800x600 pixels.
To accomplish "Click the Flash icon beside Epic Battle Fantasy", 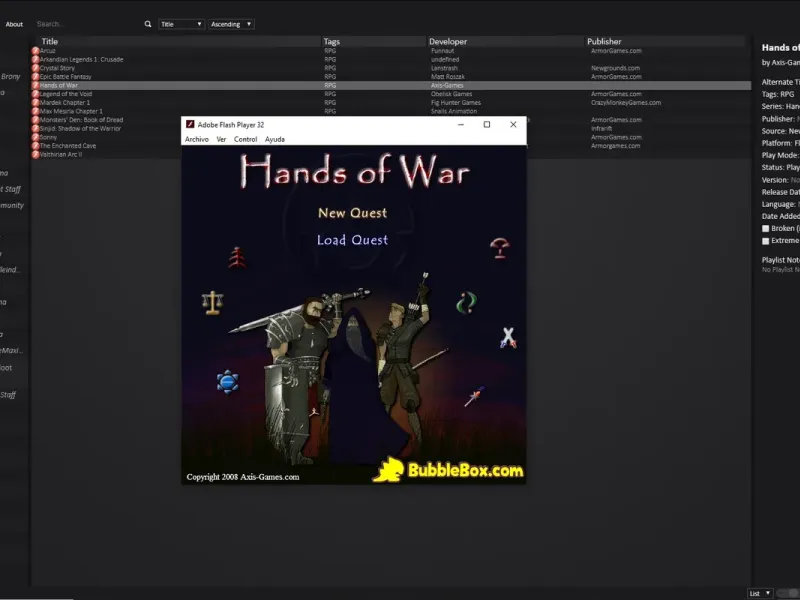I will pyautogui.click(x=35, y=77).
